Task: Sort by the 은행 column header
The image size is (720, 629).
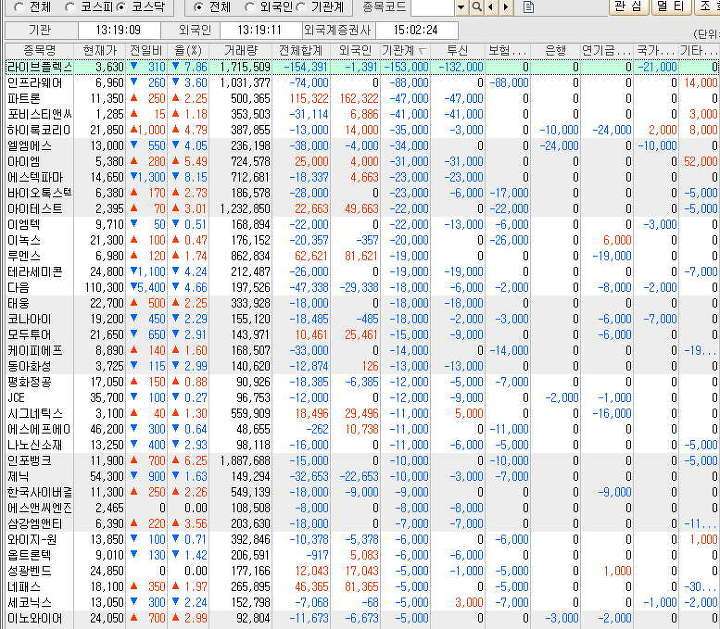Action: point(555,51)
